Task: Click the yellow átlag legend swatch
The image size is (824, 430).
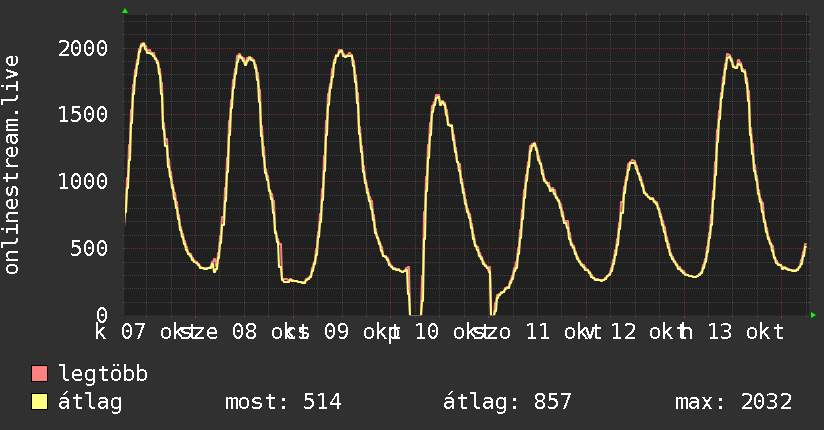Action: coord(40,402)
